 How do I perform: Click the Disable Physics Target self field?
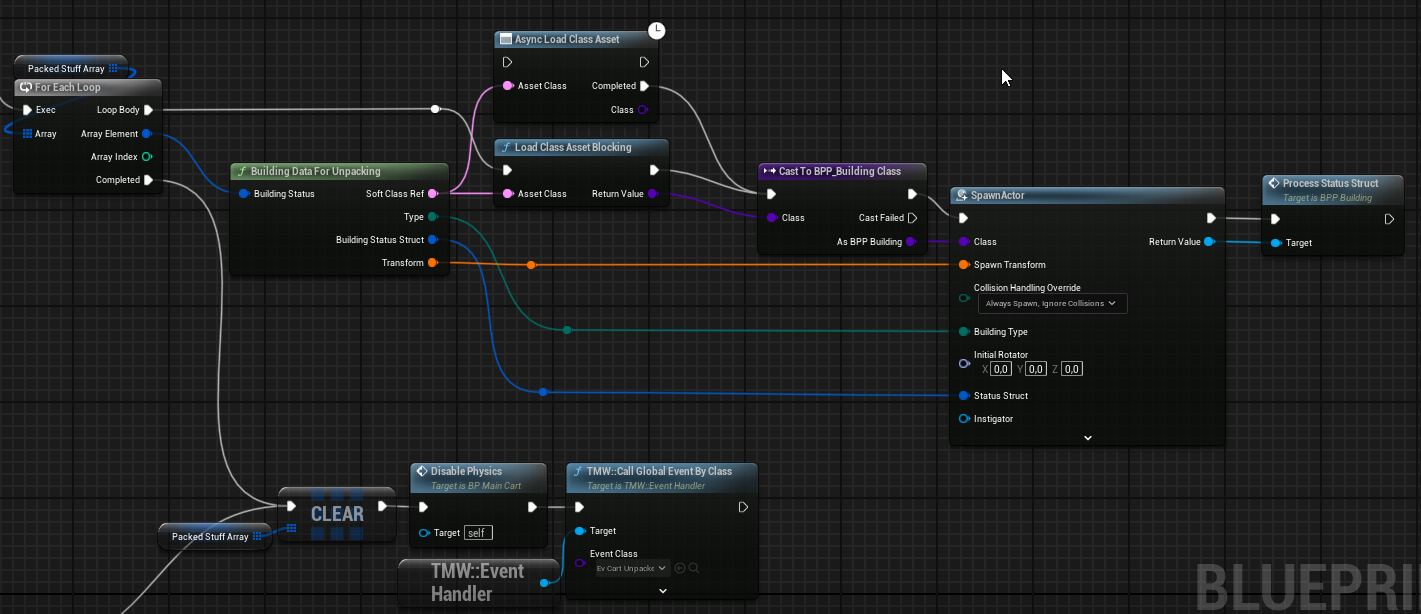[x=479, y=533]
